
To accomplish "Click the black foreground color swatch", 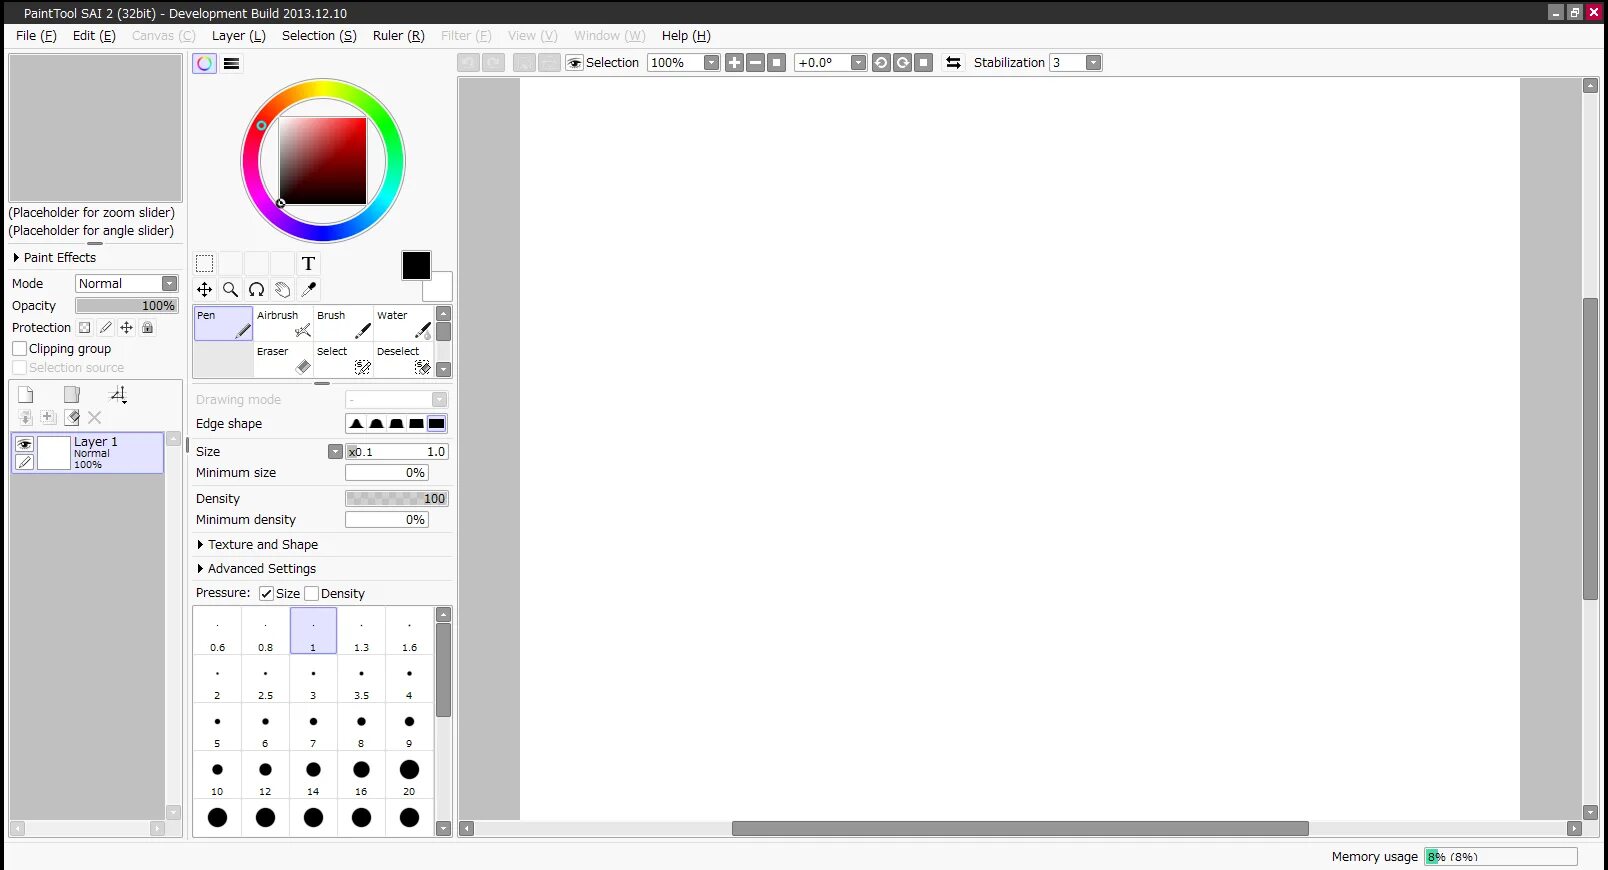I will pos(416,265).
